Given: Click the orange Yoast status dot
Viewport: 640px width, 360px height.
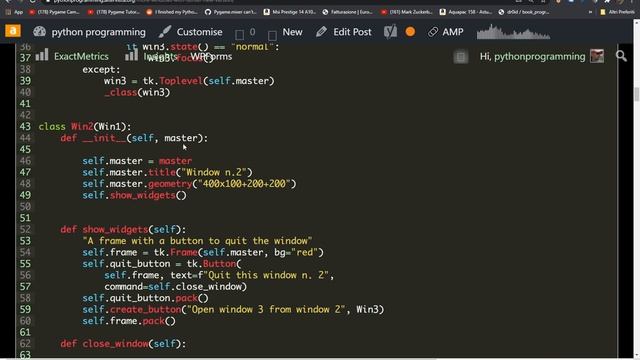Looking at the screenshot, I should click(410, 32).
